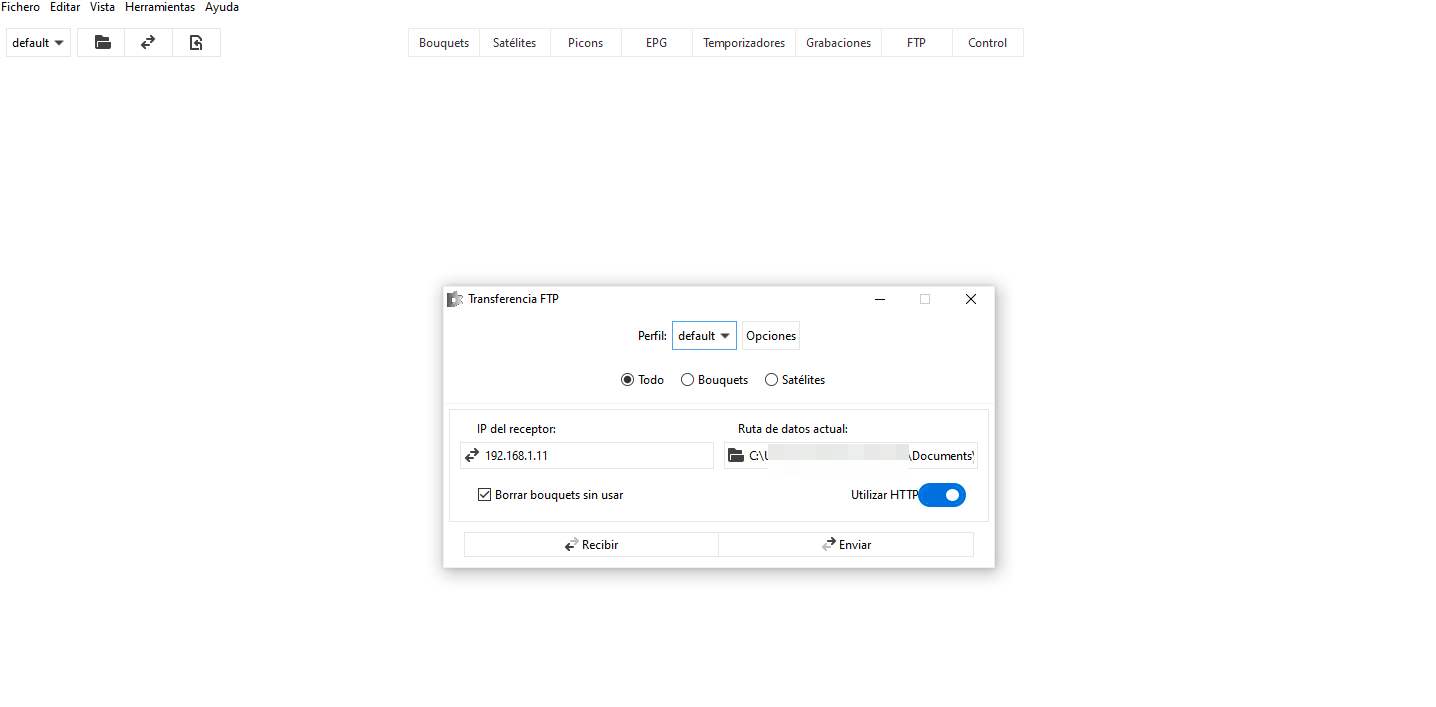Select the Bouquets radio option
The image size is (1436, 707).
[x=687, y=380]
